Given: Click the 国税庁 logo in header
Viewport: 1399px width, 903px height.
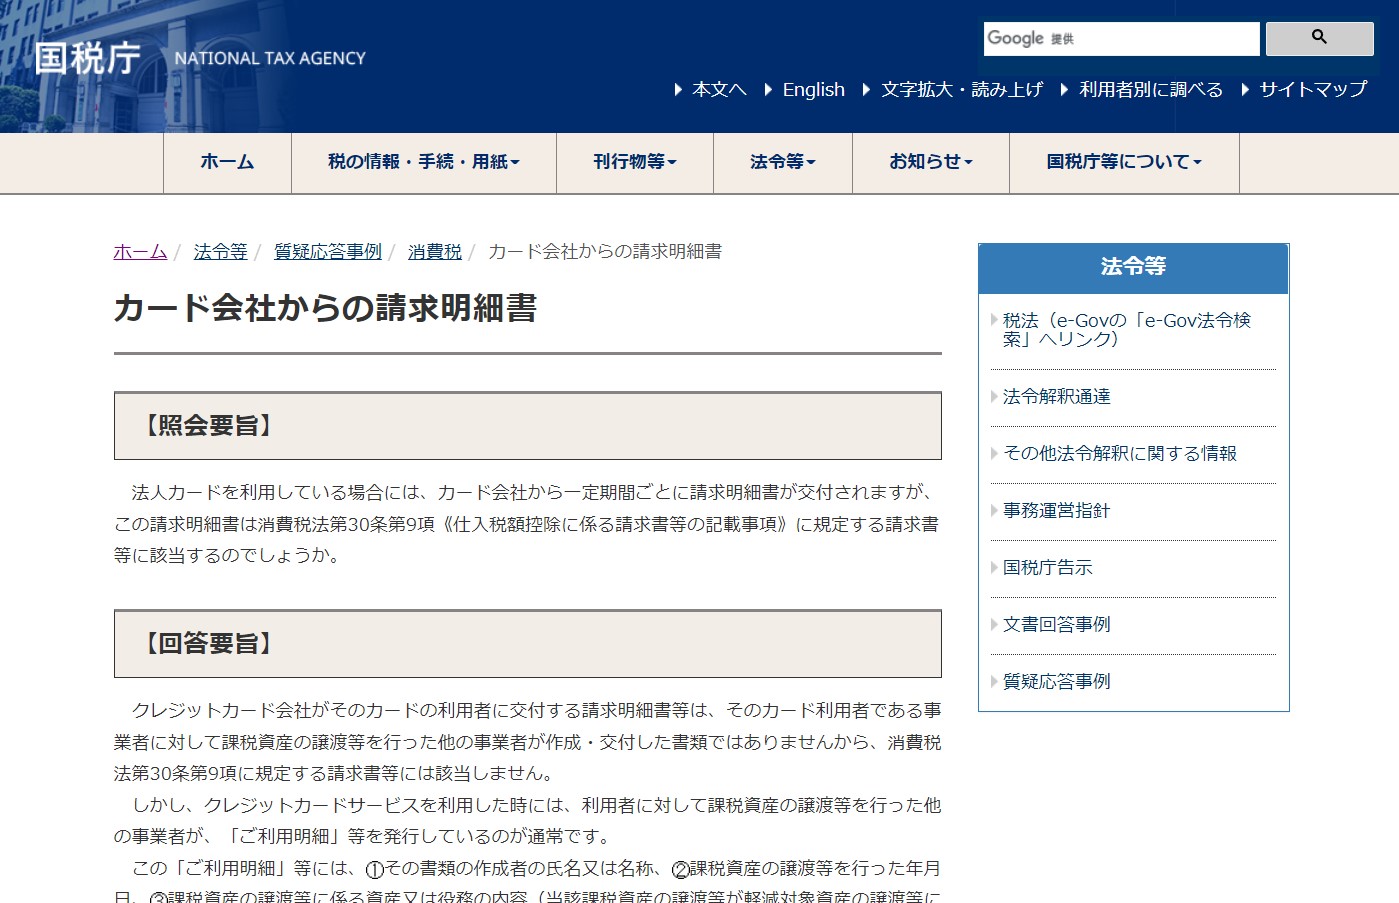Looking at the screenshot, I should click(88, 58).
